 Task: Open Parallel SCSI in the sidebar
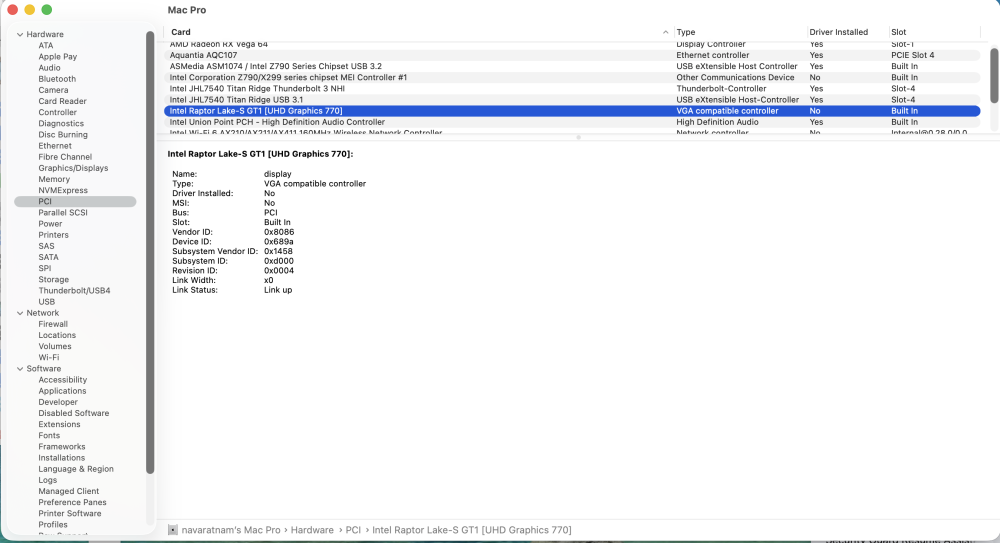tap(62, 213)
